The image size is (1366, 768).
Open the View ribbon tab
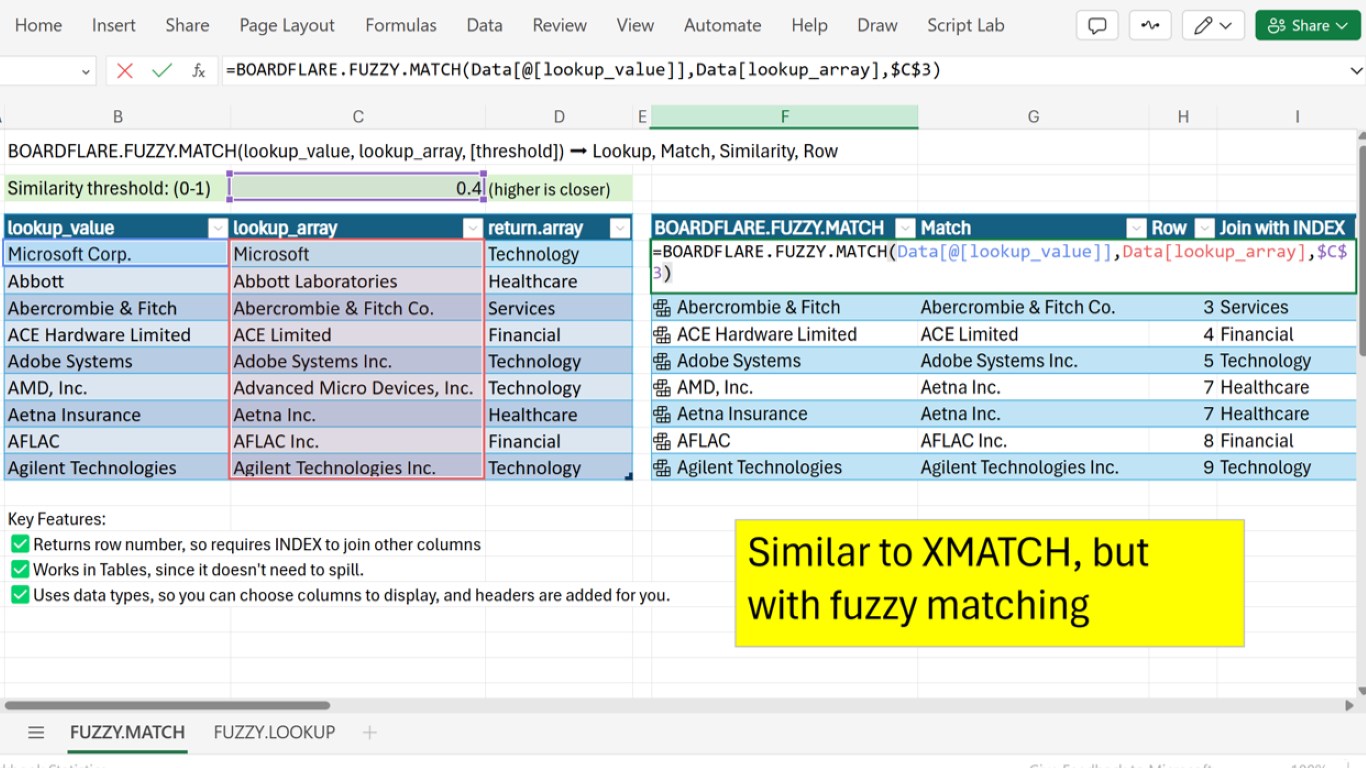pyautogui.click(x=635, y=26)
